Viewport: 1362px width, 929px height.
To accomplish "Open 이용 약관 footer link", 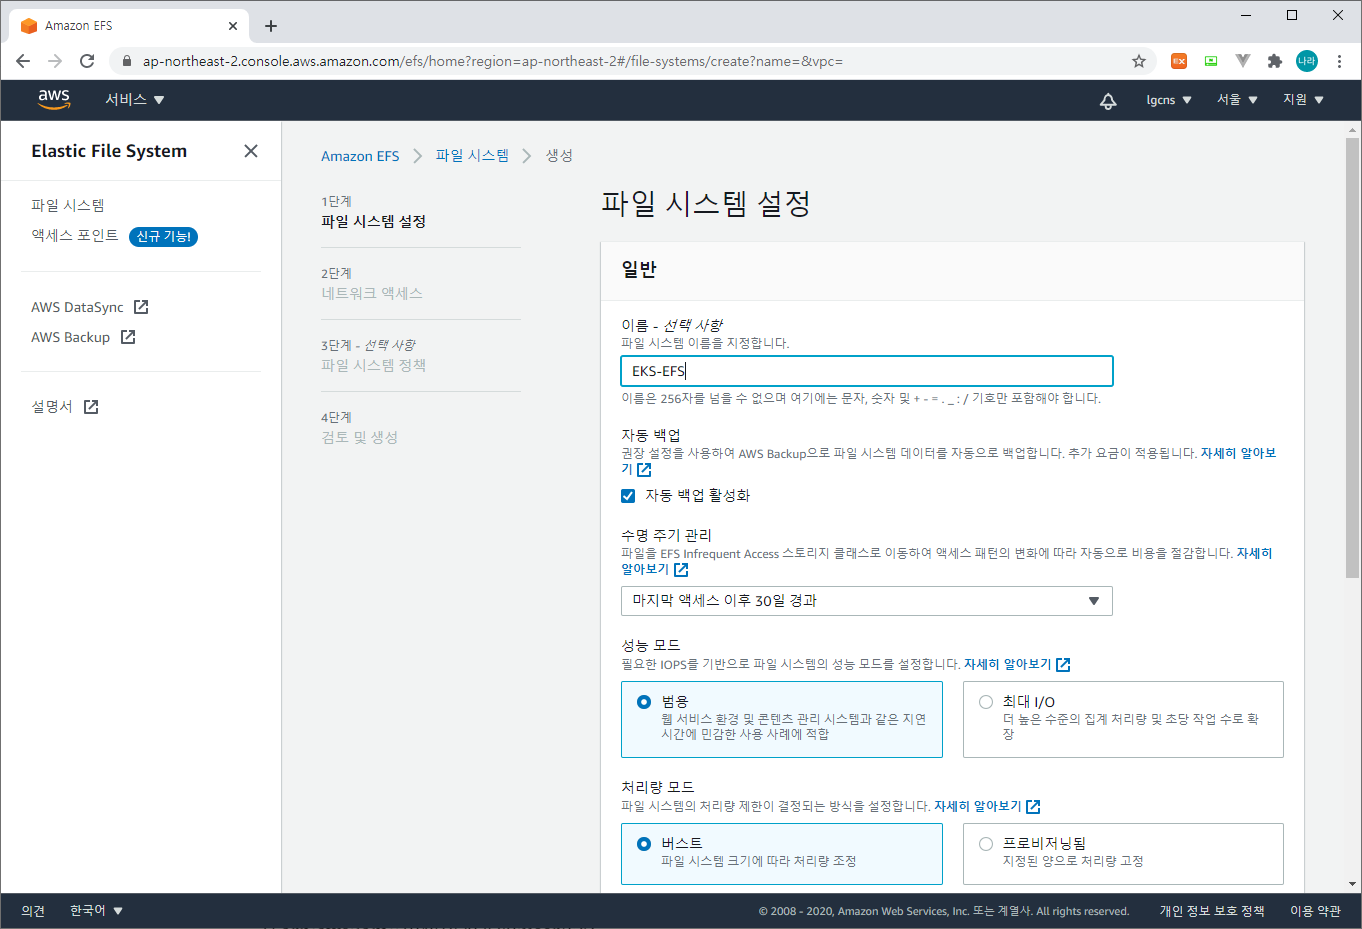I will click(x=1315, y=911).
